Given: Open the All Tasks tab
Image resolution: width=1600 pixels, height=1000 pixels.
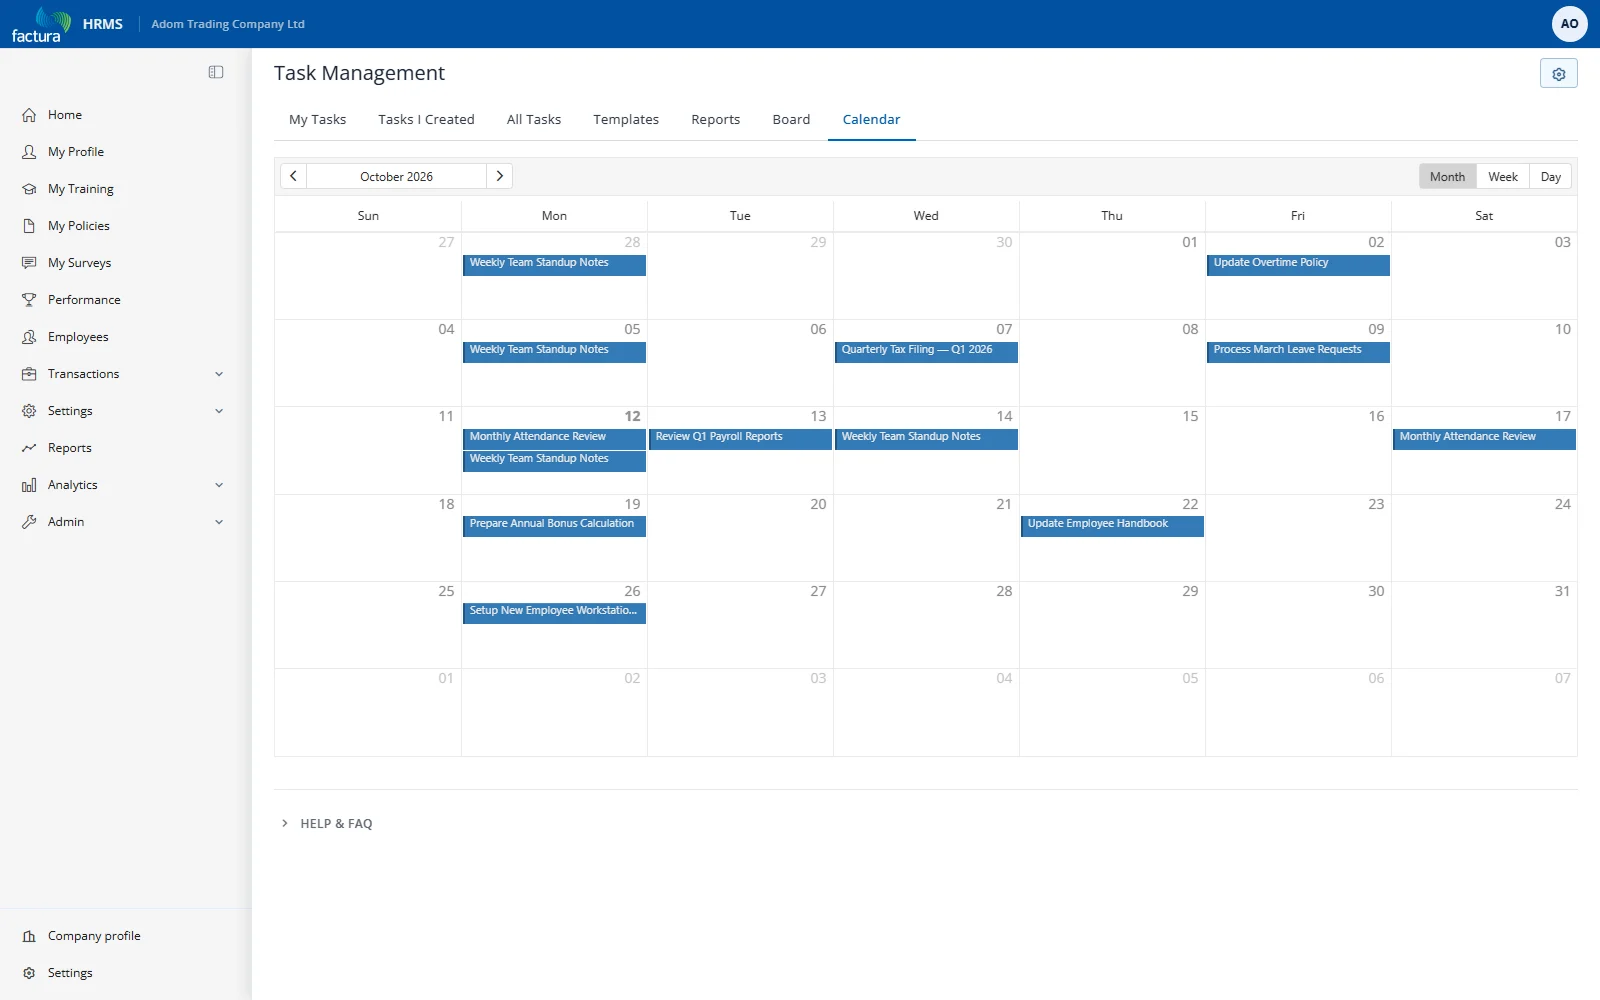Looking at the screenshot, I should (x=534, y=119).
